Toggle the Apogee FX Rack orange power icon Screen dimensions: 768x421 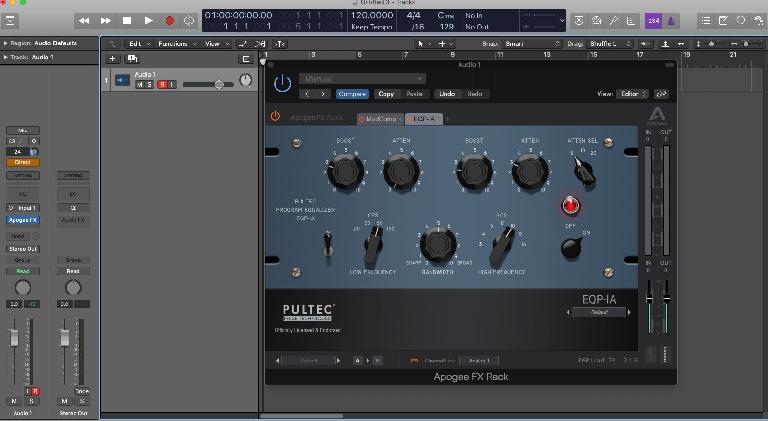coord(275,117)
